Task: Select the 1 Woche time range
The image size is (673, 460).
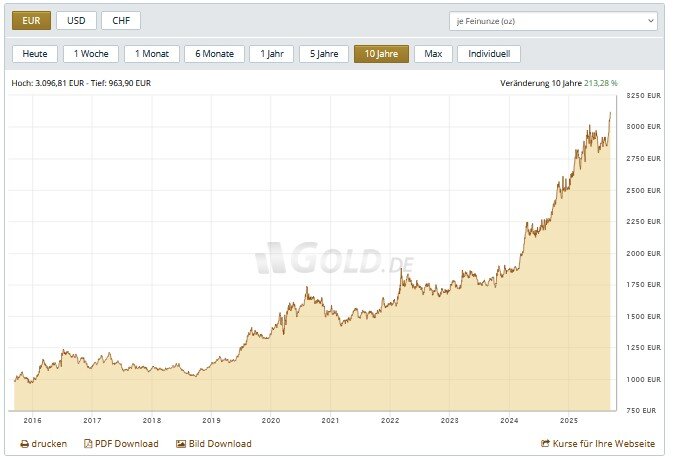Action: click(x=91, y=54)
